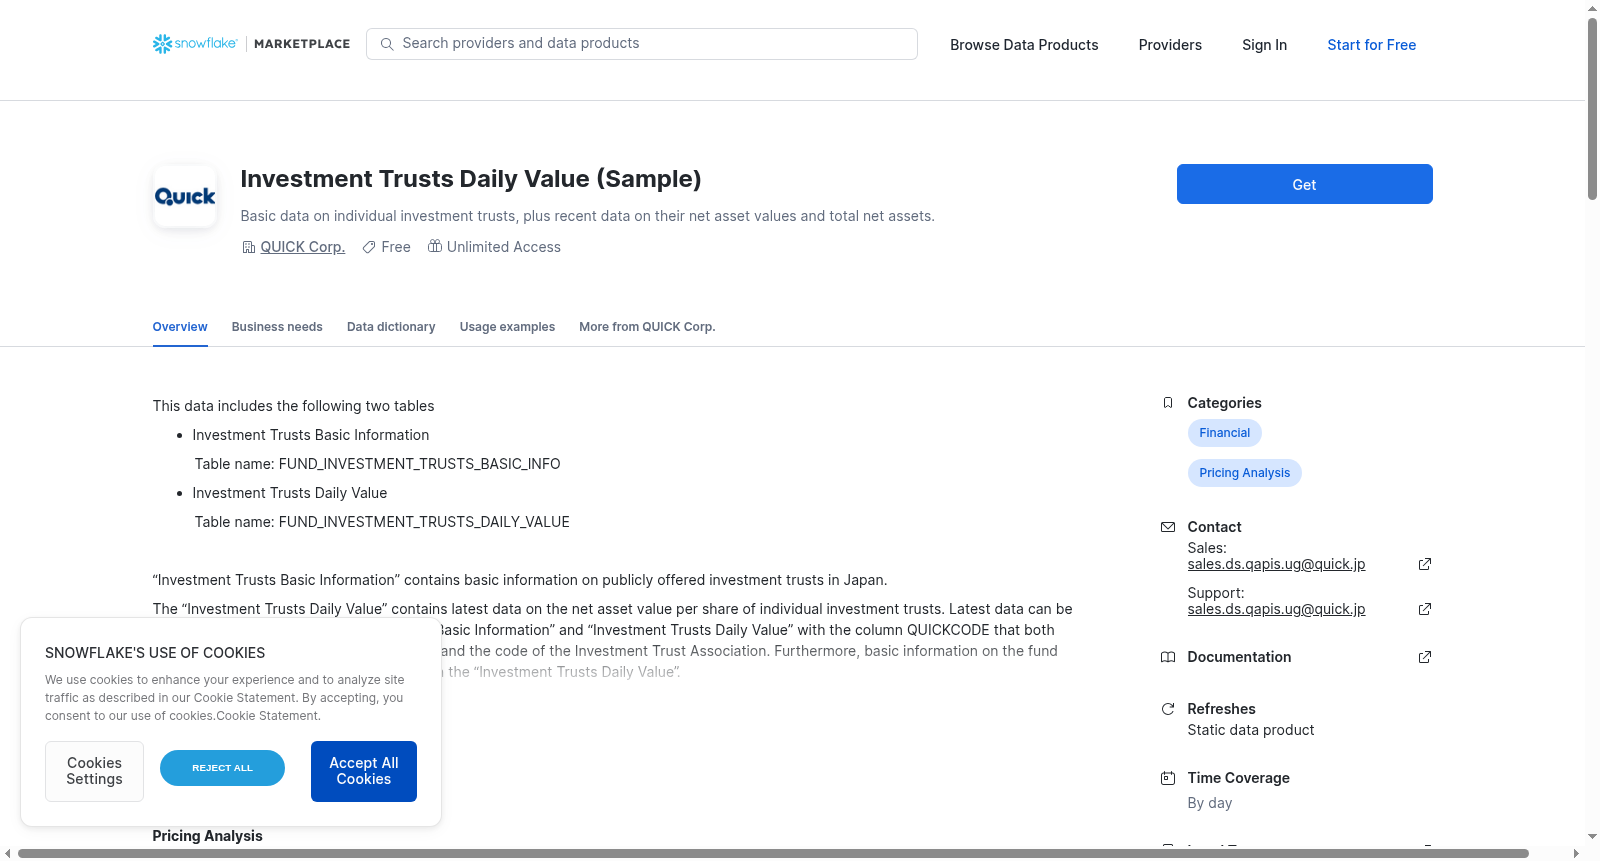Click the Support email sales.ds.qapis.ug@quick.jp

[1276, 609]
